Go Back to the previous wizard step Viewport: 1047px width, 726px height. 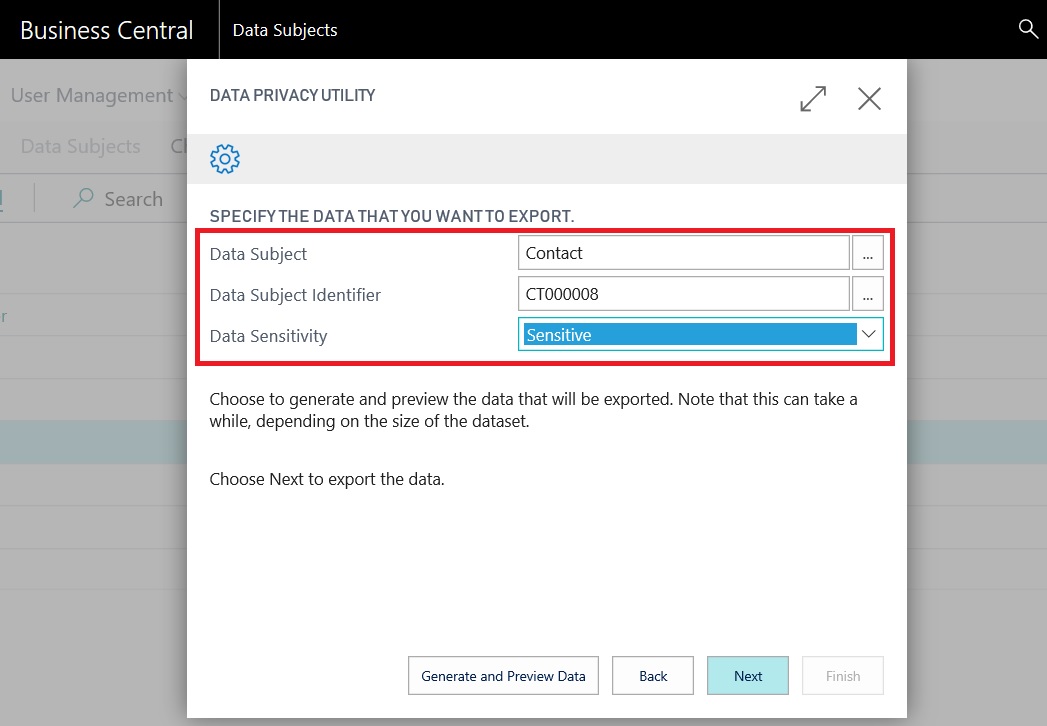tap(653, 676)
